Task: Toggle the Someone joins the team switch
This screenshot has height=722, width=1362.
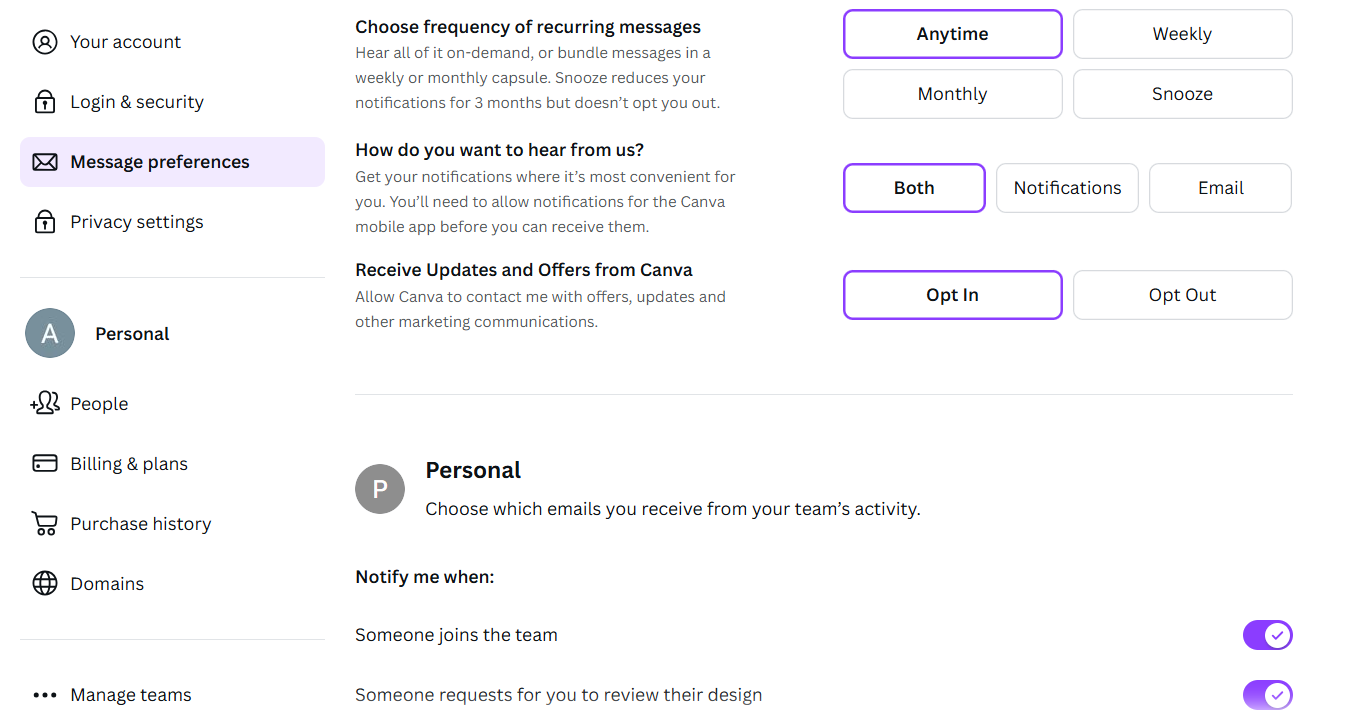Action: [1267, 635]
